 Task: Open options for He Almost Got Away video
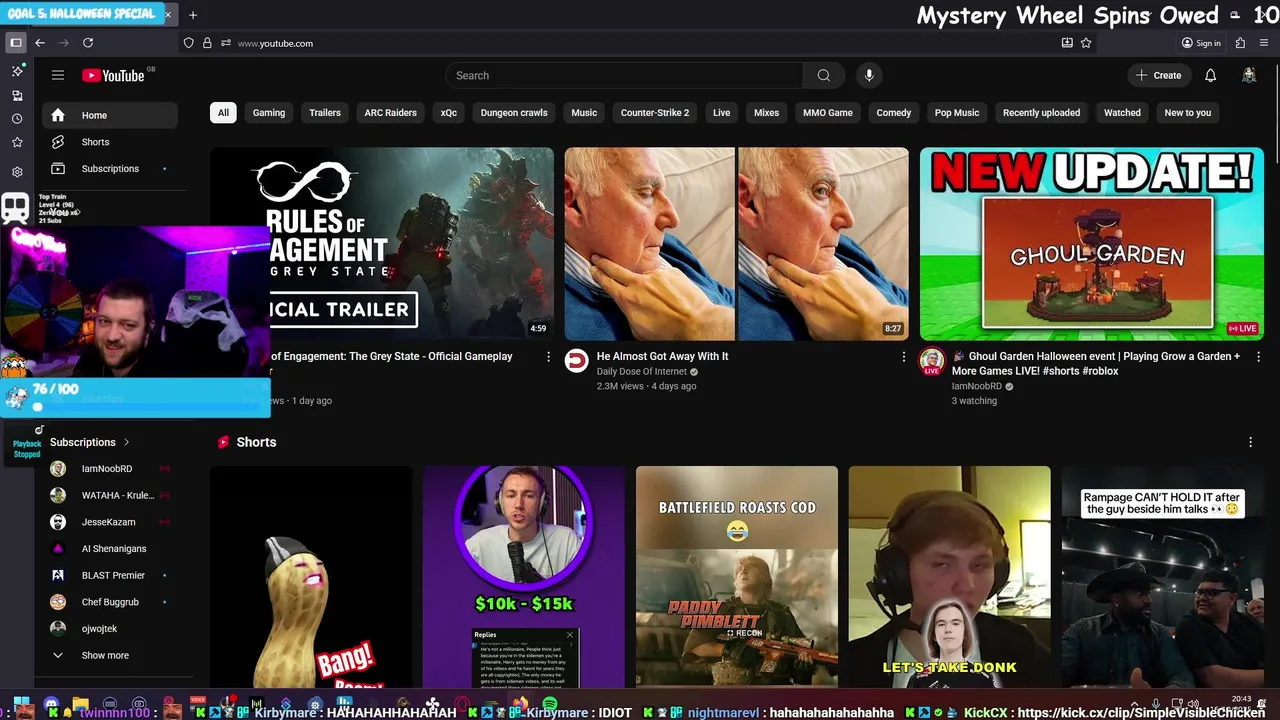click(904, 356)
